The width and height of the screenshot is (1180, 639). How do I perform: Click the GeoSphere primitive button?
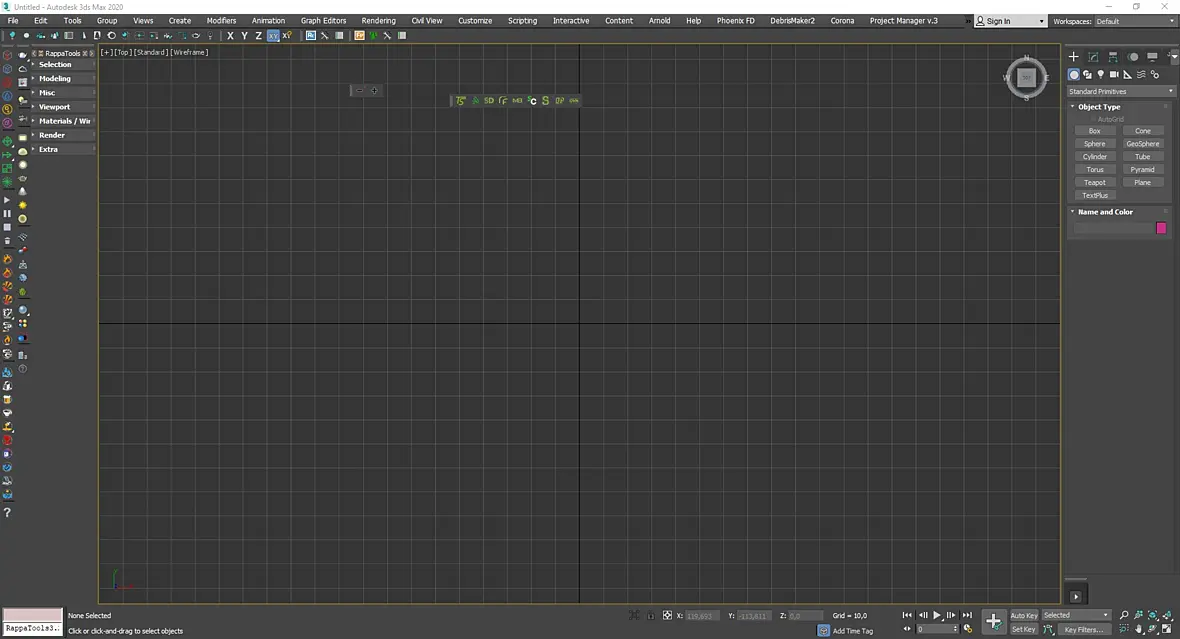point(1142,144)
